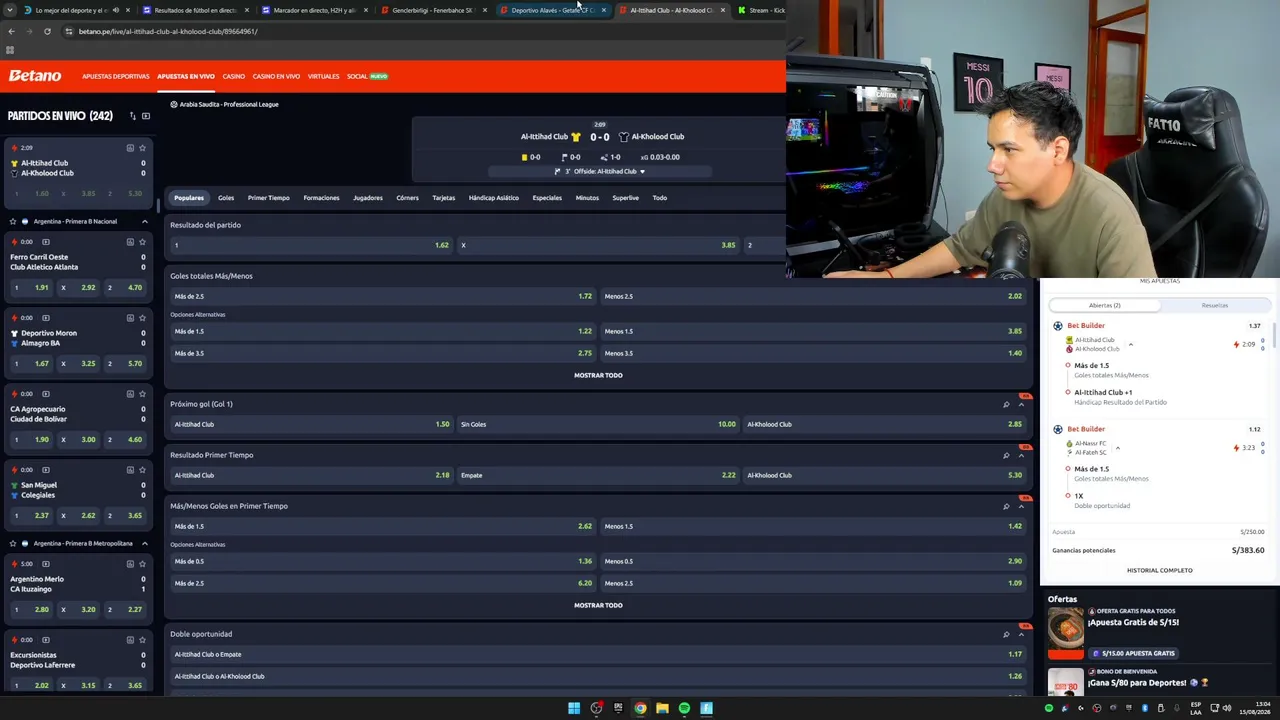Collapse the Próximo gol (Gol 1) market
This screenshot has height=720, width=1280.
pyautogui.click(x=1021, y=404)
